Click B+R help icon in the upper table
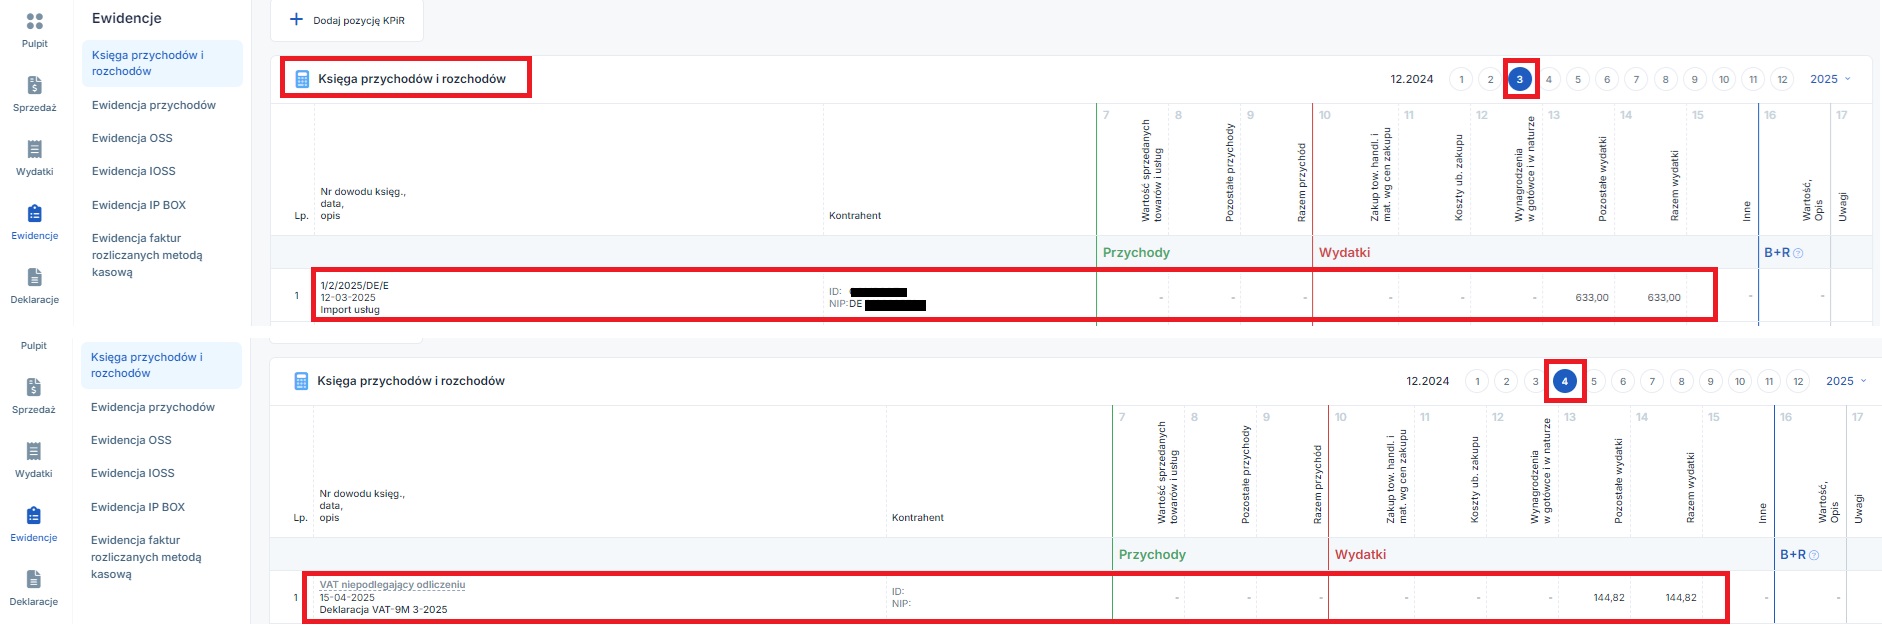 1798,253
